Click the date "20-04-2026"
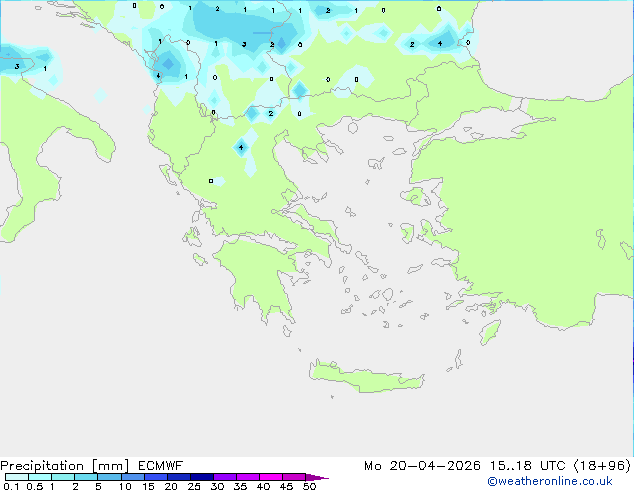This screenshot has height=490, width=634. click(435, 466)
